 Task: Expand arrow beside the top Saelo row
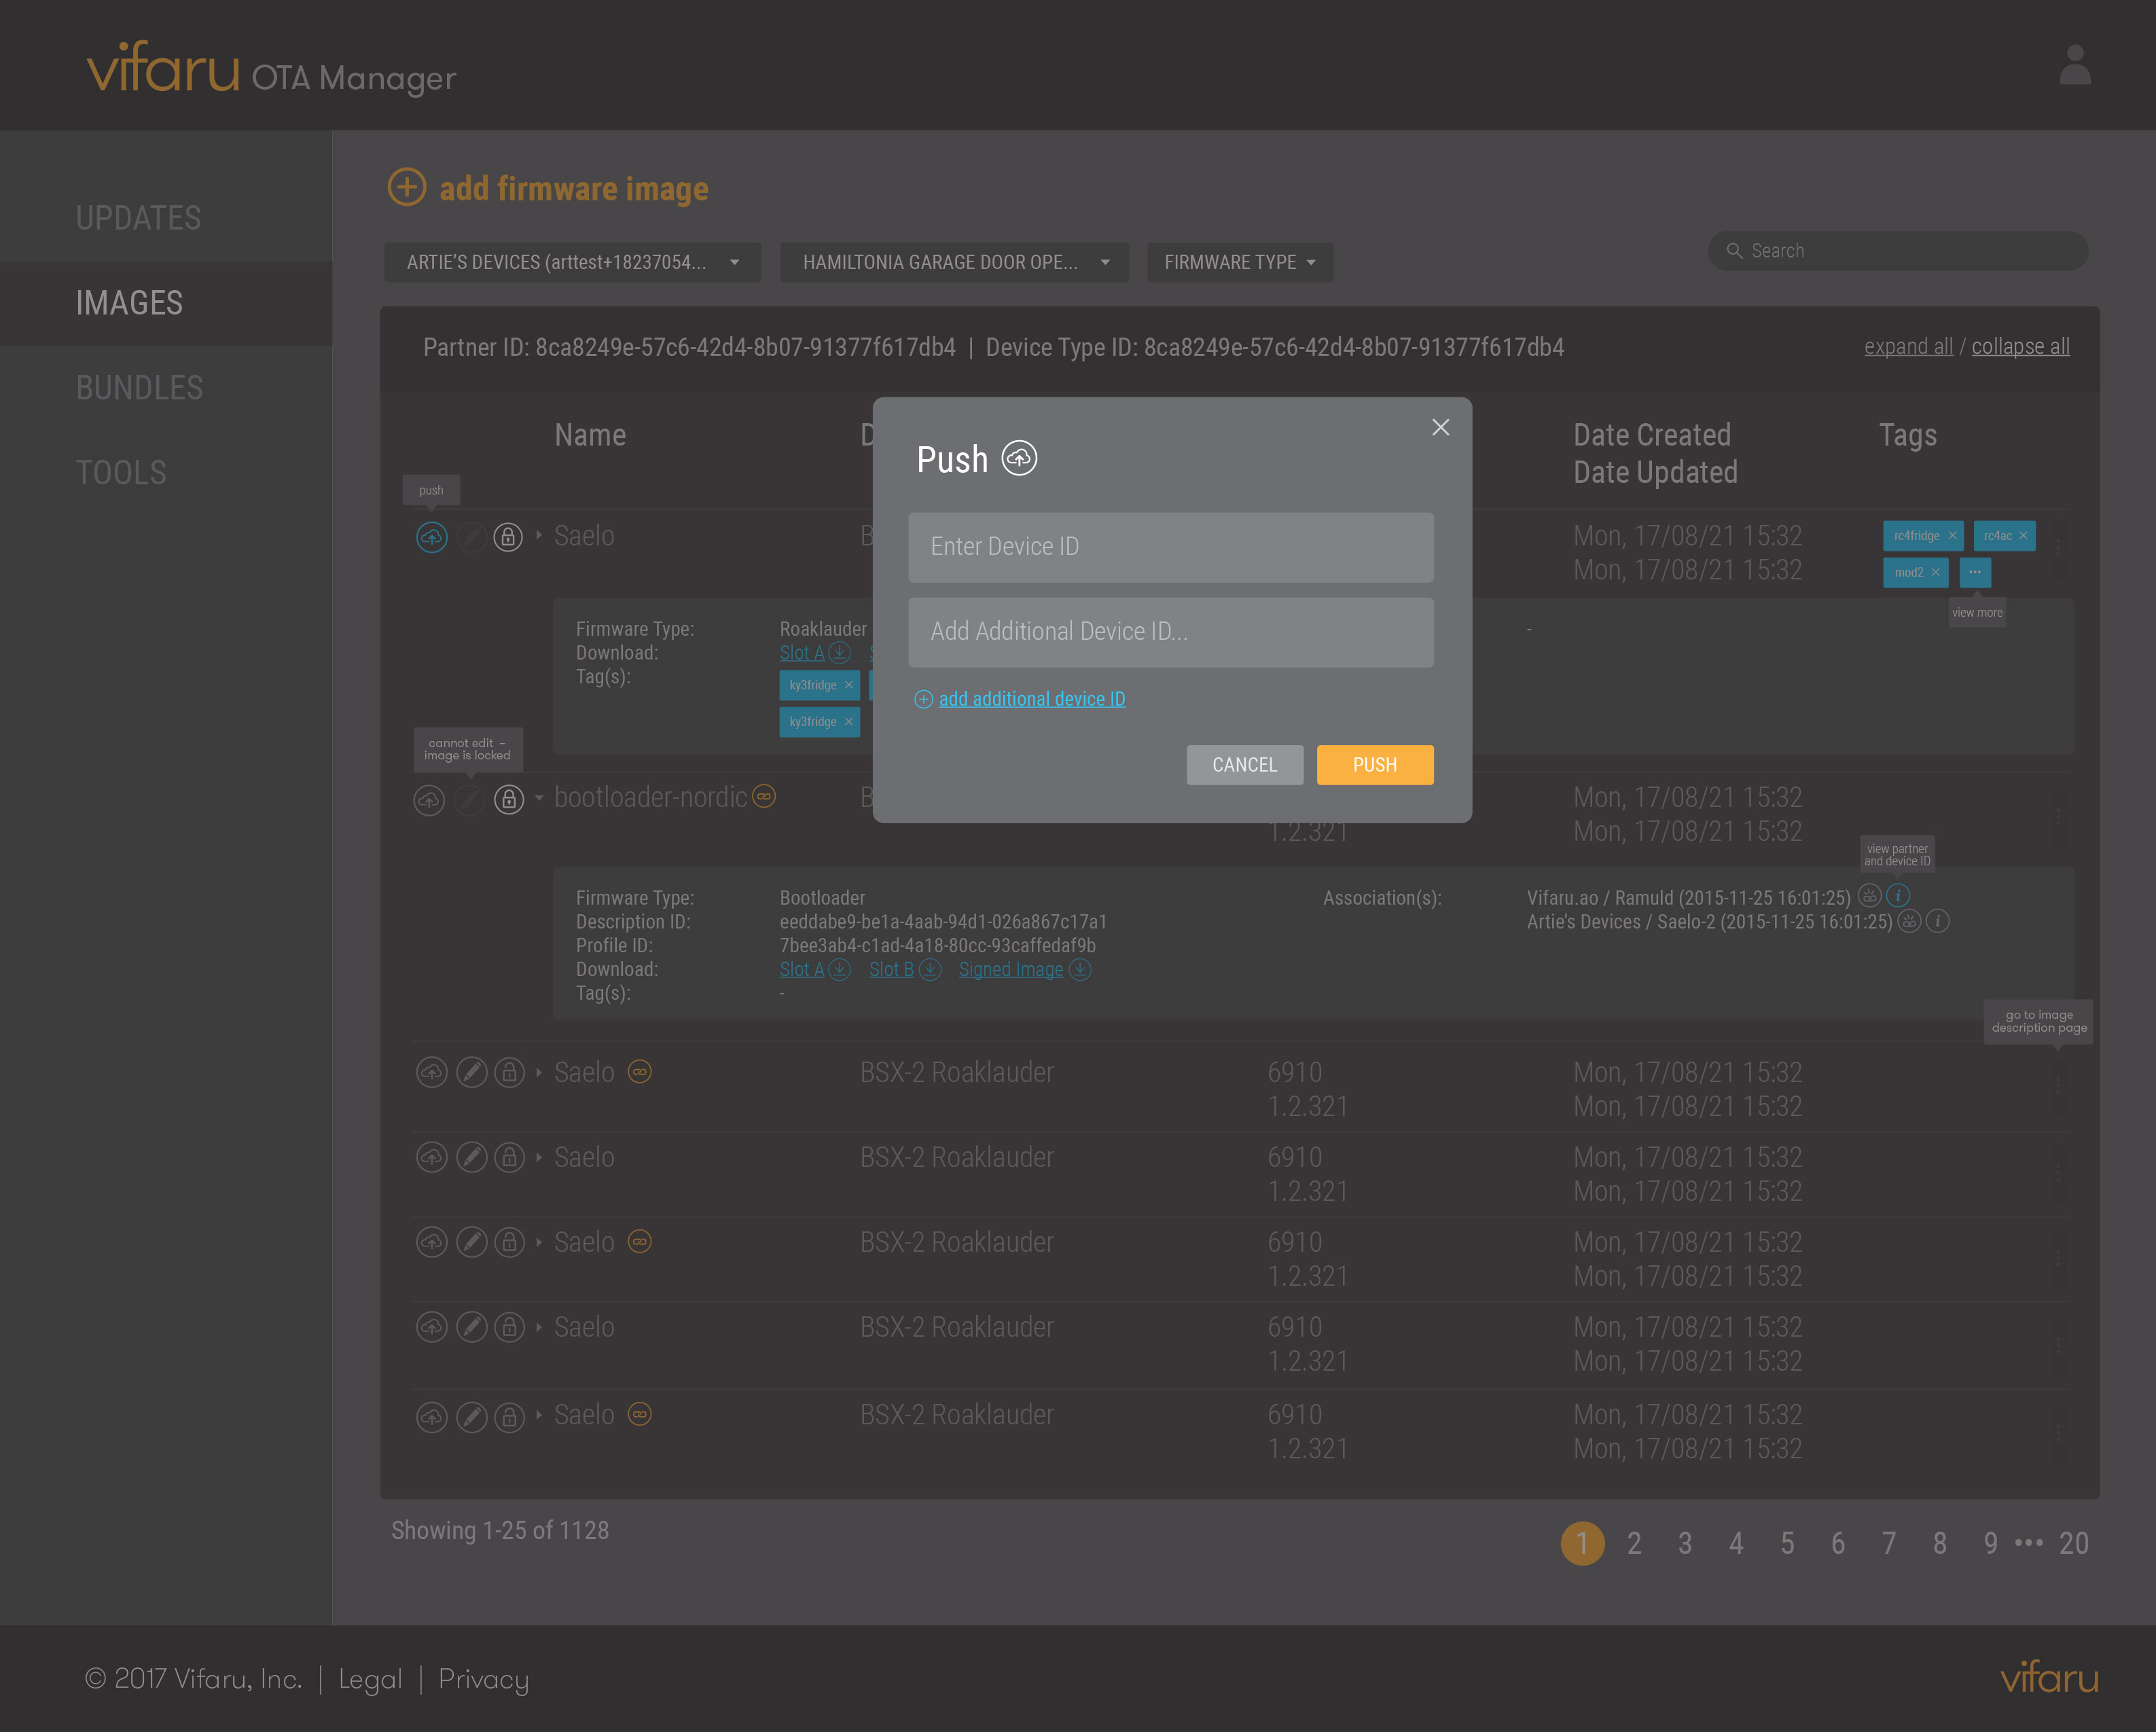tap(539, 535)
